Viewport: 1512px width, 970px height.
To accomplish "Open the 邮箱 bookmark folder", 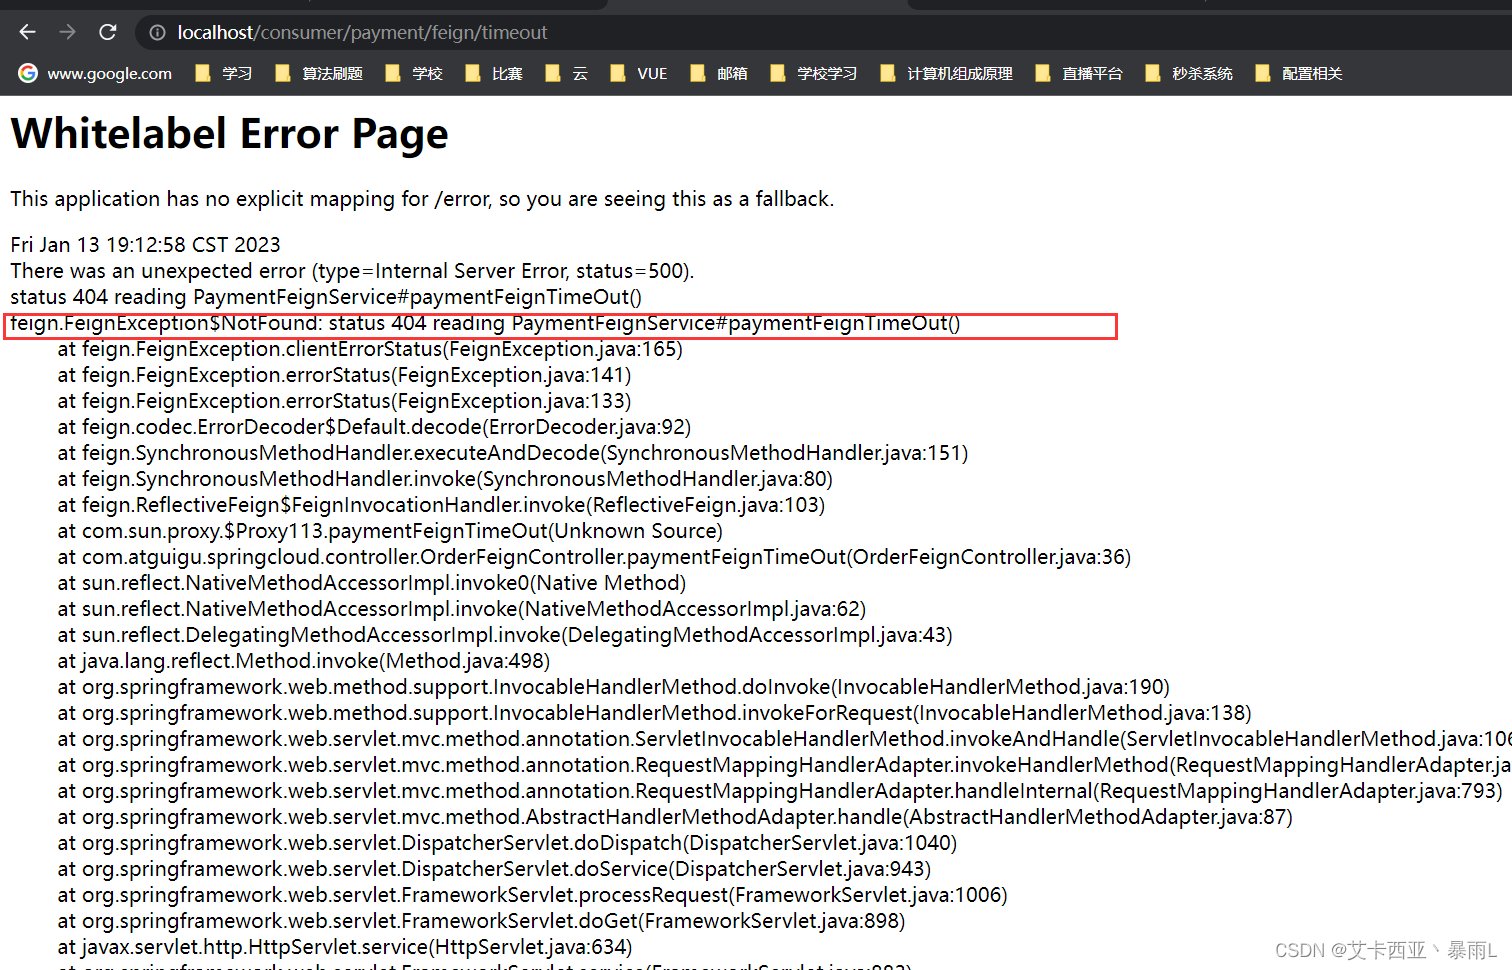I will coord(719,73).
